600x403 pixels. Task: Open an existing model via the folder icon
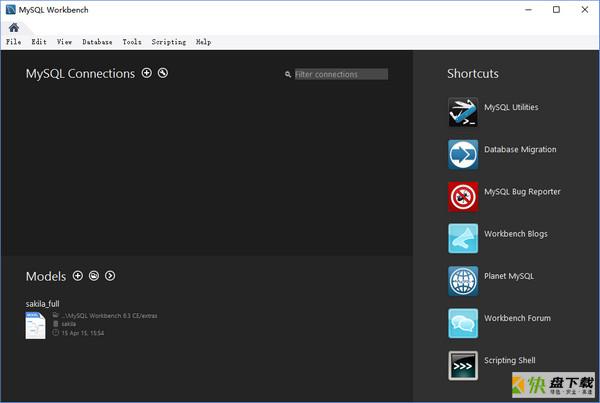(94, 276)
